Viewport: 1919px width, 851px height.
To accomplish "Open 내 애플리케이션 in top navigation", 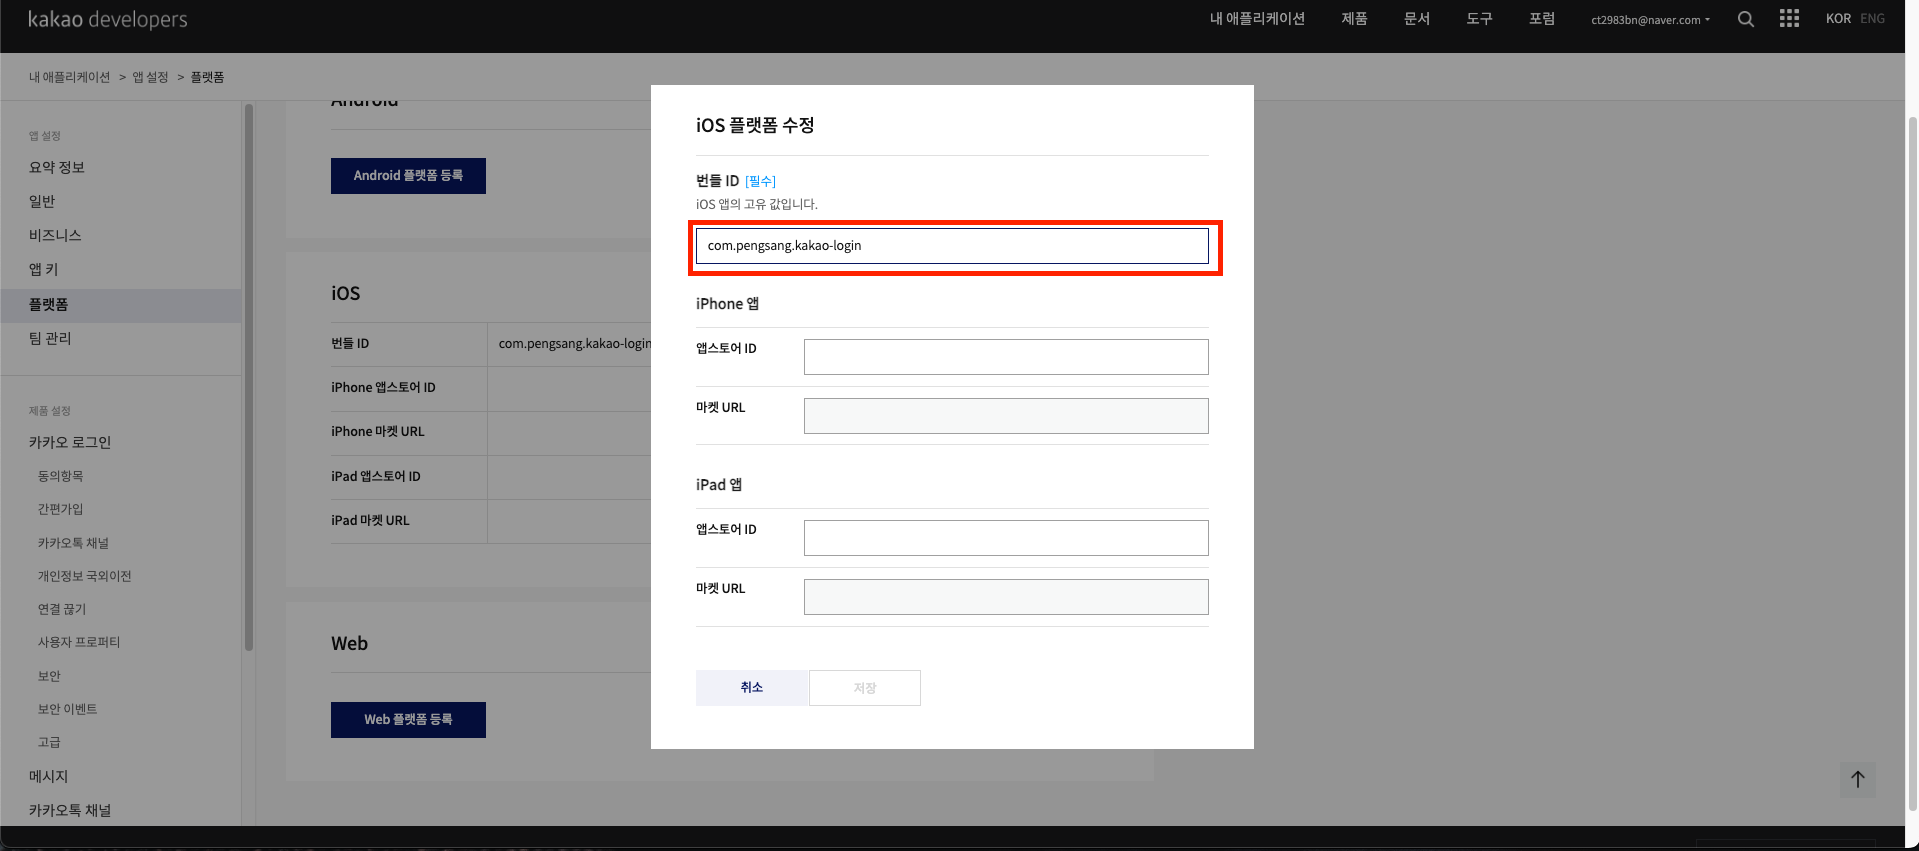I will pyautogui.click(x=1257, y=19).
